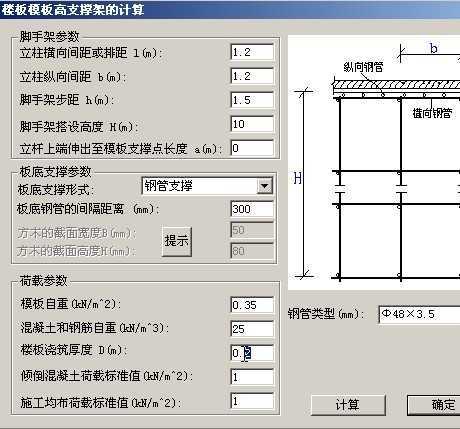Image resolution: width=460 pixels, height=429 pixels.
Task: Open the 板底支撑形式 dropdown arrow
Action: pyautogui.click(x=265, y=186)
